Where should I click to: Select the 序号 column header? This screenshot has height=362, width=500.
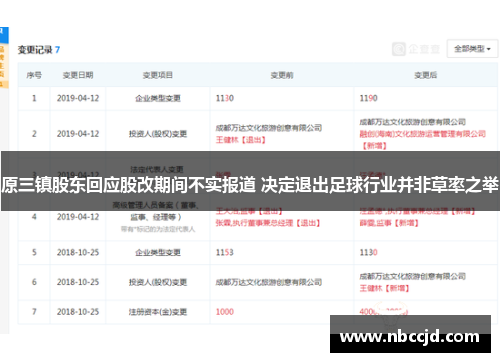pyautogui.click(x=34, y=75)
